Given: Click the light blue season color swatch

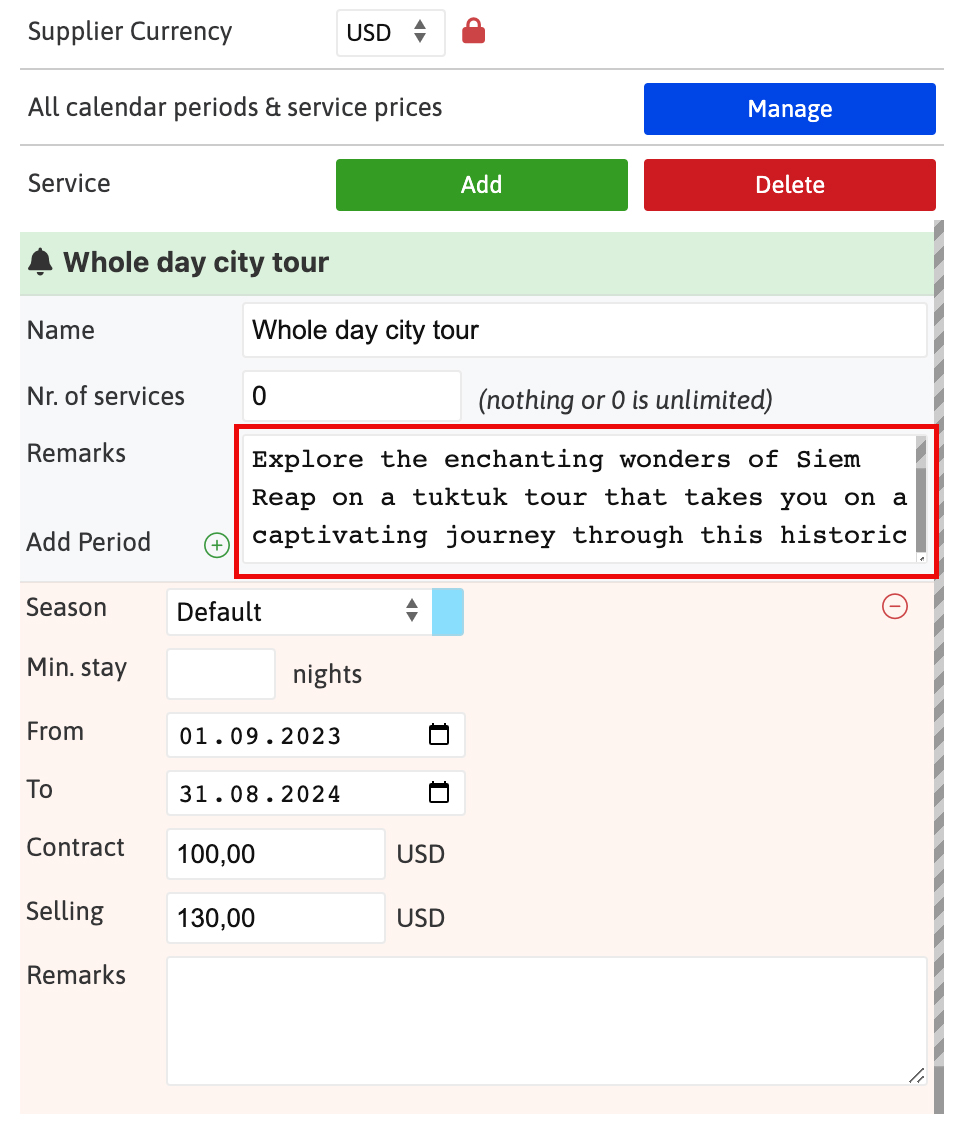Looking at the screenshot, I should pos(448,612).
